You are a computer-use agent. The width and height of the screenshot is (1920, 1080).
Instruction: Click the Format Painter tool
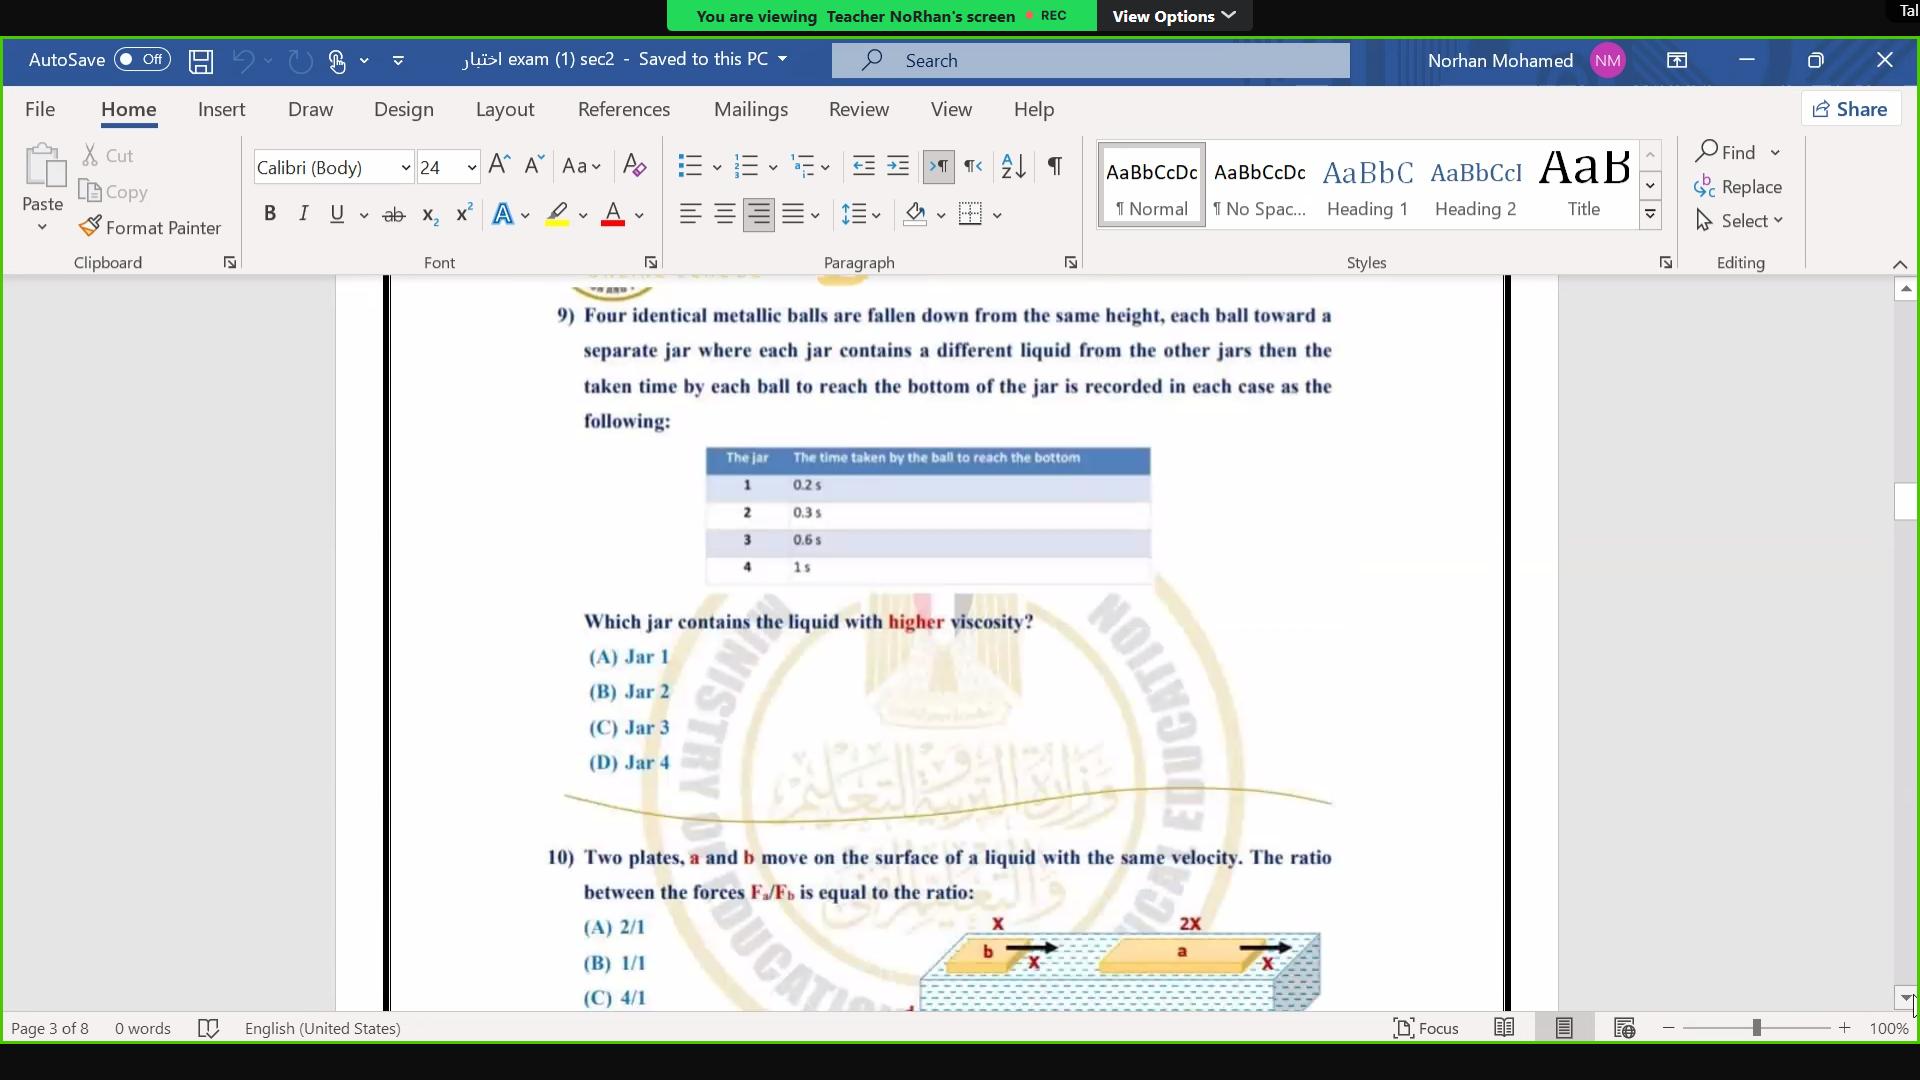pos(151,228)
